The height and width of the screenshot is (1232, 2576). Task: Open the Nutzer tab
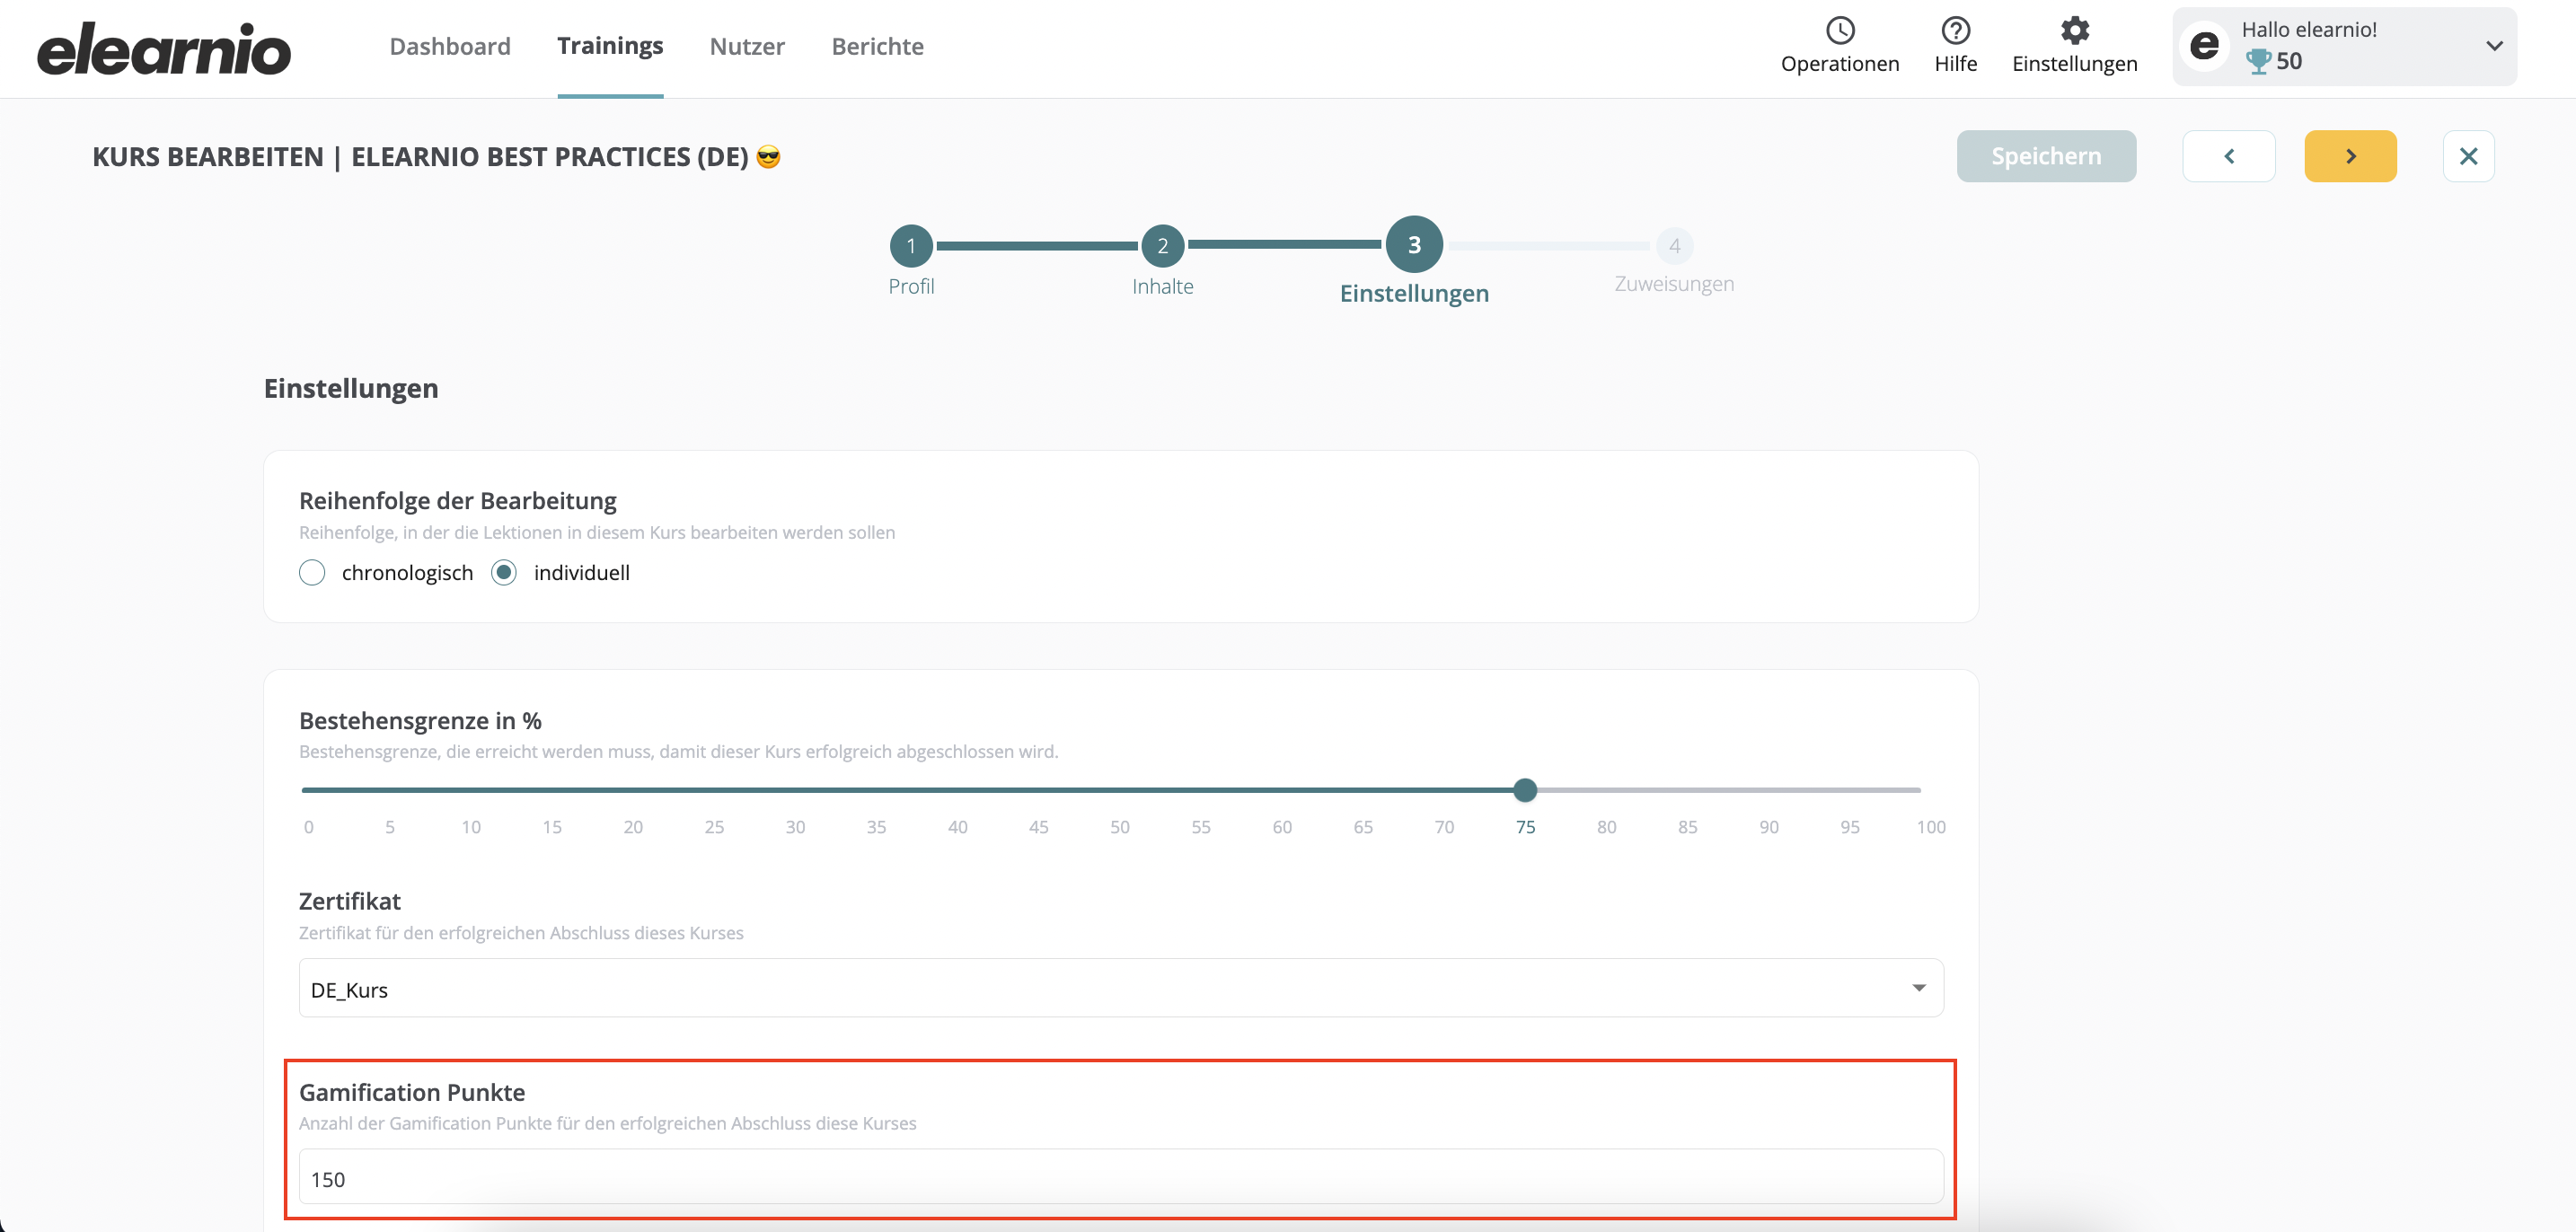(747, 46)
